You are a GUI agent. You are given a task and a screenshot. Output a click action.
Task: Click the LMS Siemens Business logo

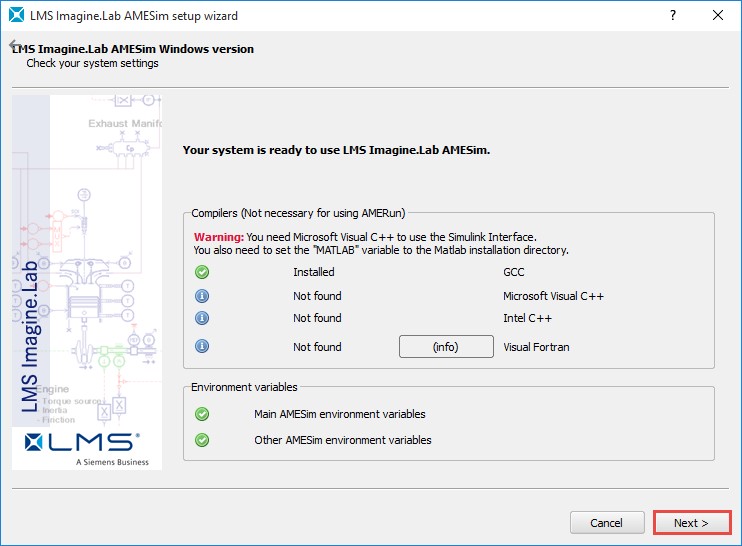tap(87, 446)
